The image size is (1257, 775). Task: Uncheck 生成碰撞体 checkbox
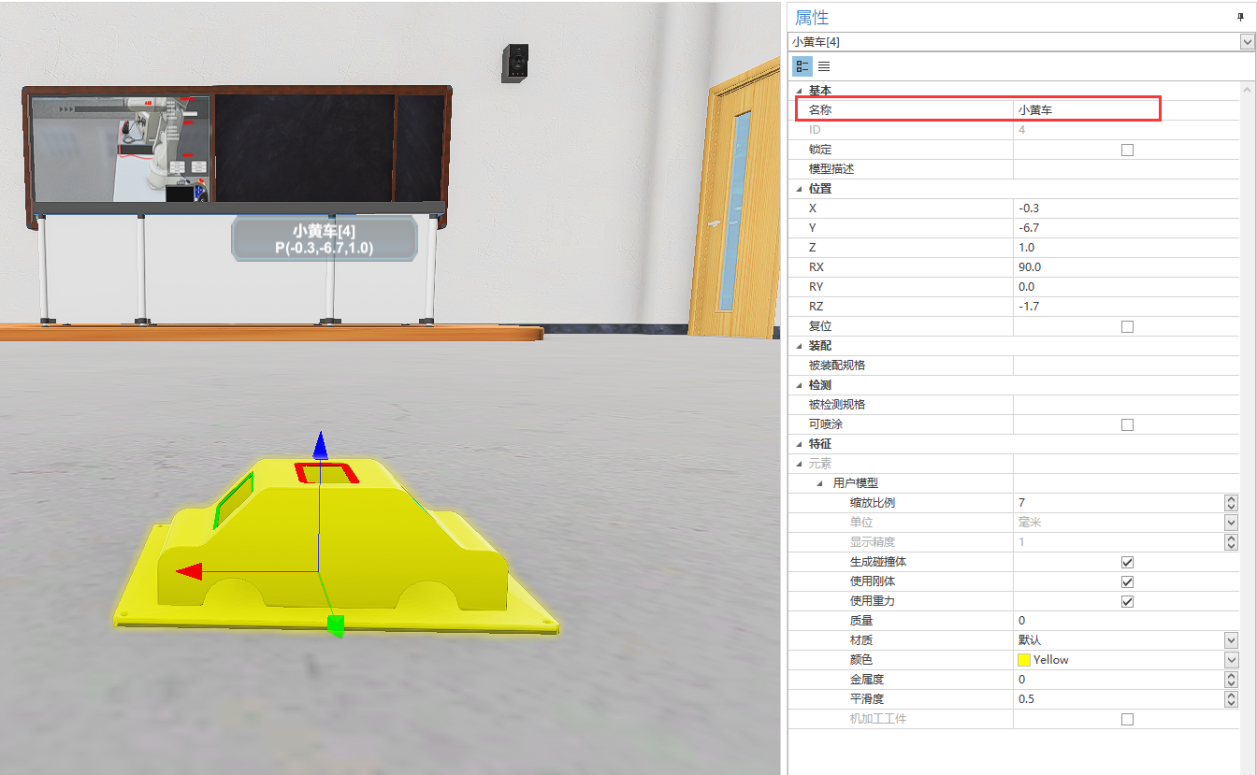pos(1127,562)
